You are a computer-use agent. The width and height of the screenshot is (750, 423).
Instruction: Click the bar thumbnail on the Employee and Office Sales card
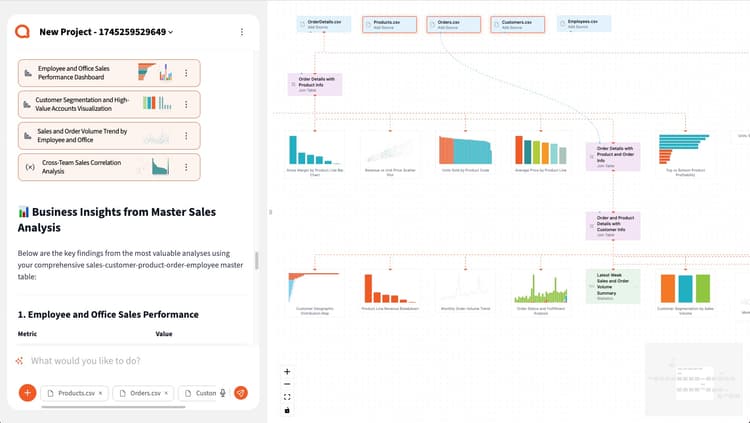[x=166, y=72]
